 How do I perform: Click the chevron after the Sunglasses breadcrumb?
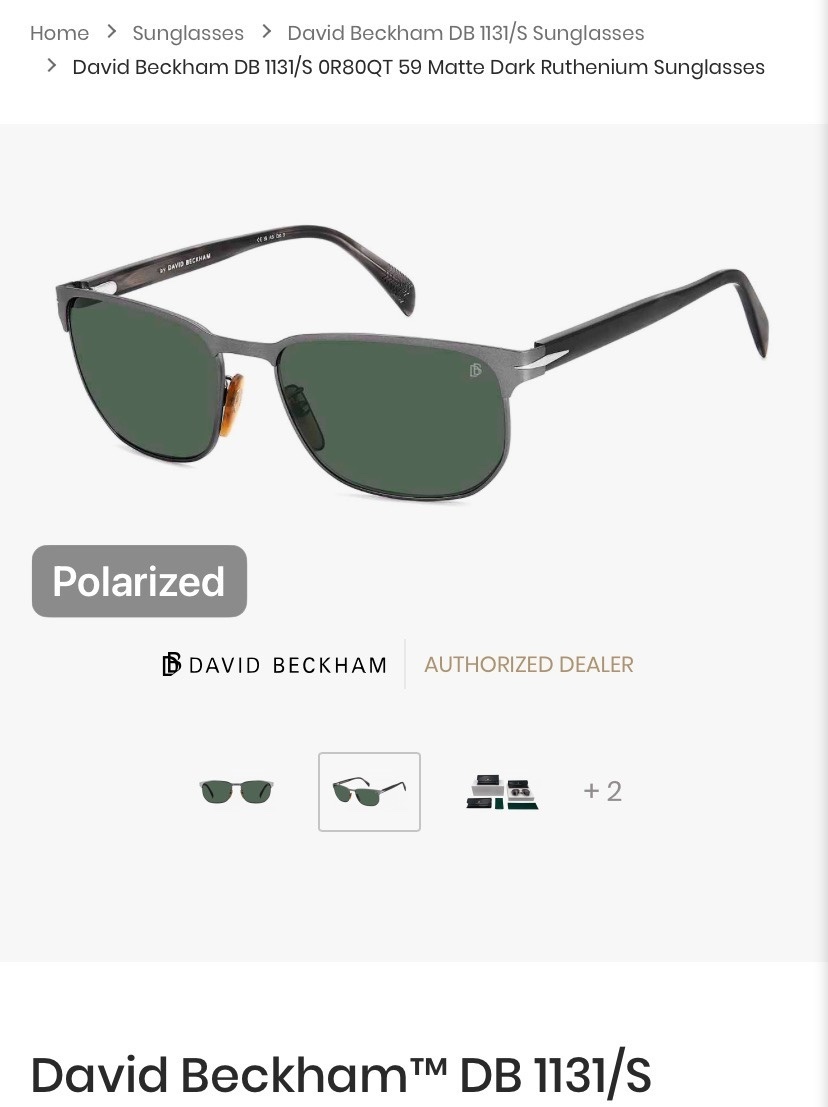(266, 32)
